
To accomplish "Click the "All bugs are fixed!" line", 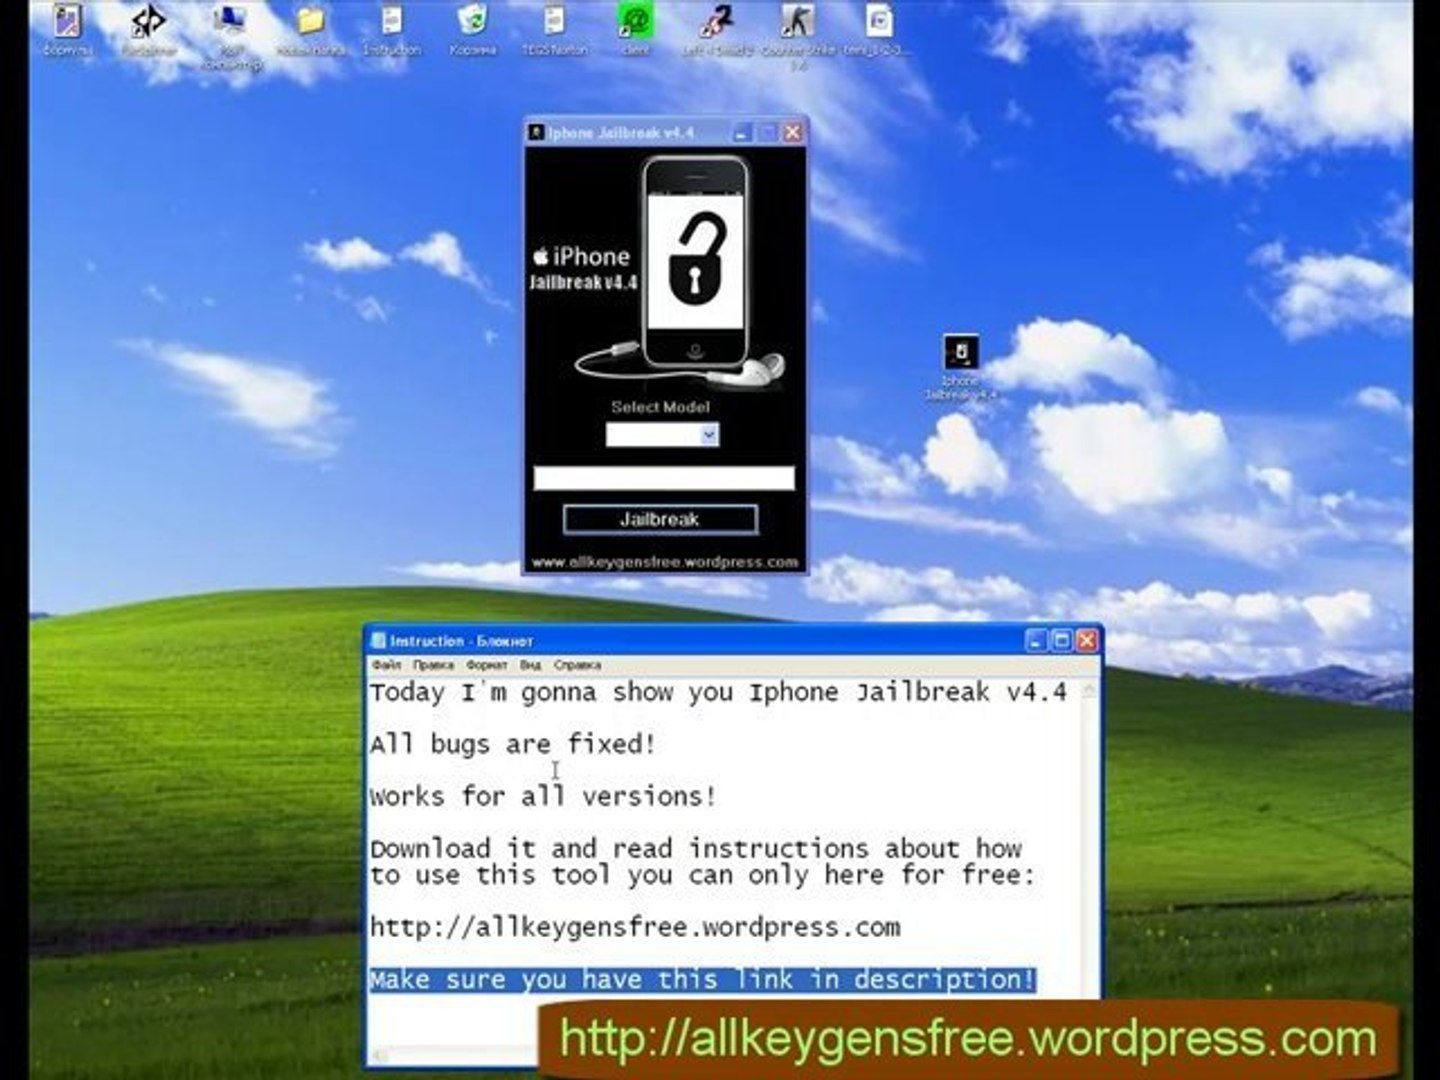I will [x=513, y=744].
